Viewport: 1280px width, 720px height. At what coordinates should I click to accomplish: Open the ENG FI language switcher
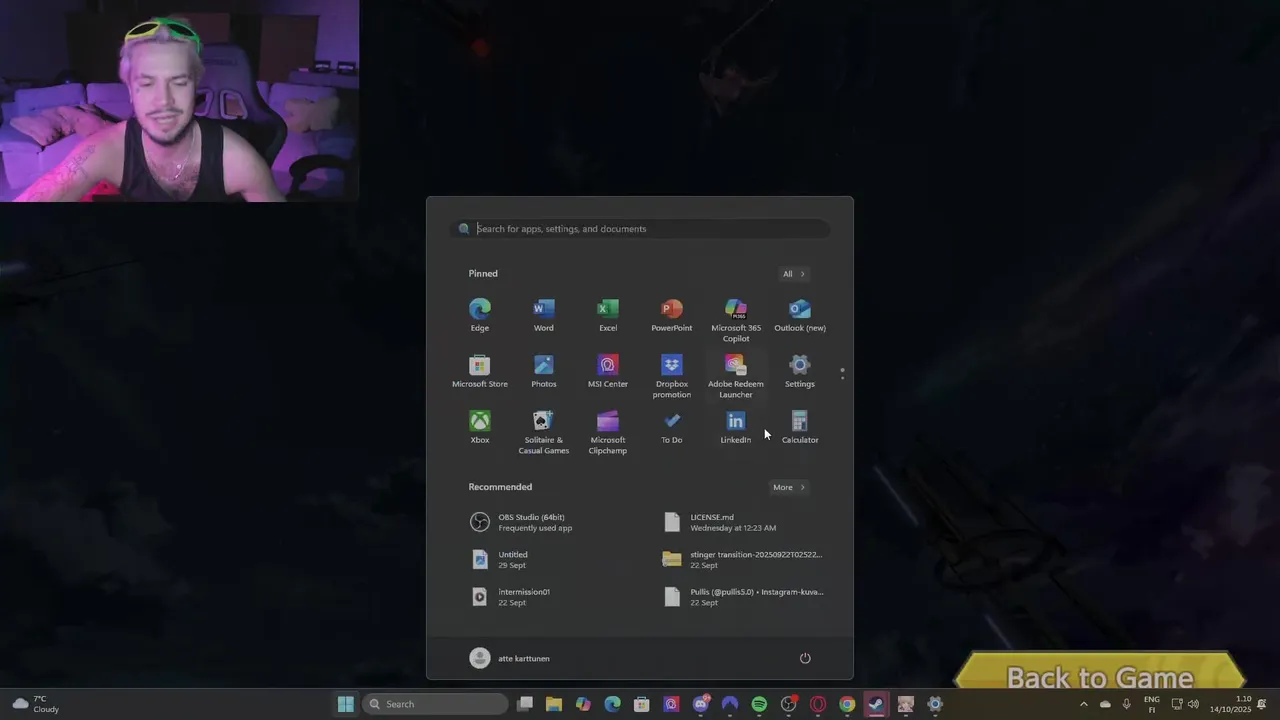(x=1152, y=704)
